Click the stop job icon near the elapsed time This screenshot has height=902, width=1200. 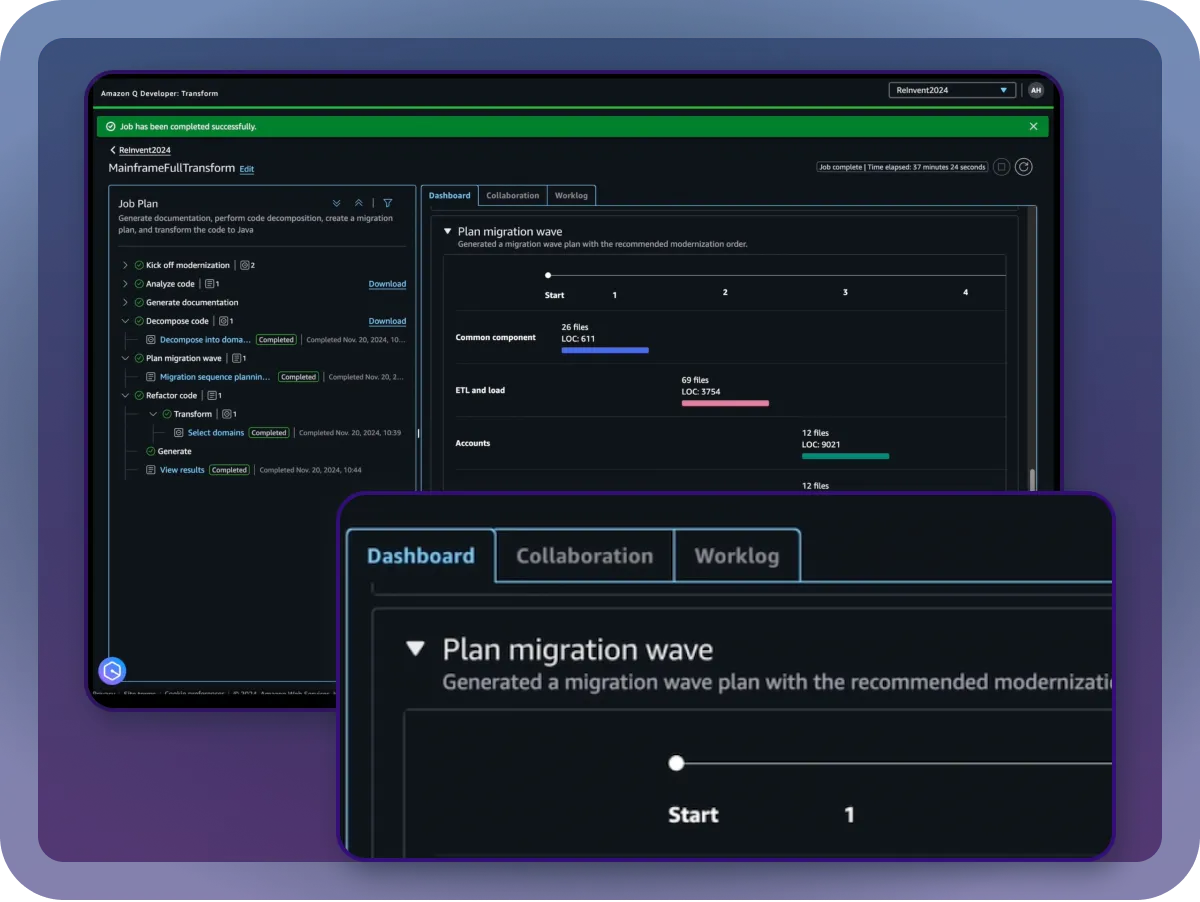click(1001, 166)
